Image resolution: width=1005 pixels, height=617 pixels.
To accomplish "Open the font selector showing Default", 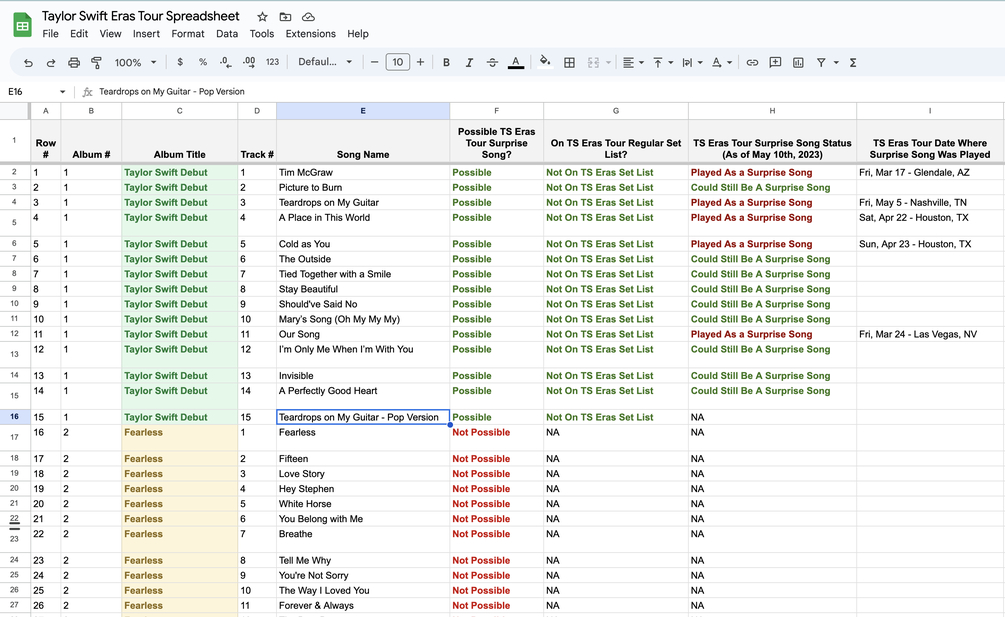I will [x=317, y=62].
